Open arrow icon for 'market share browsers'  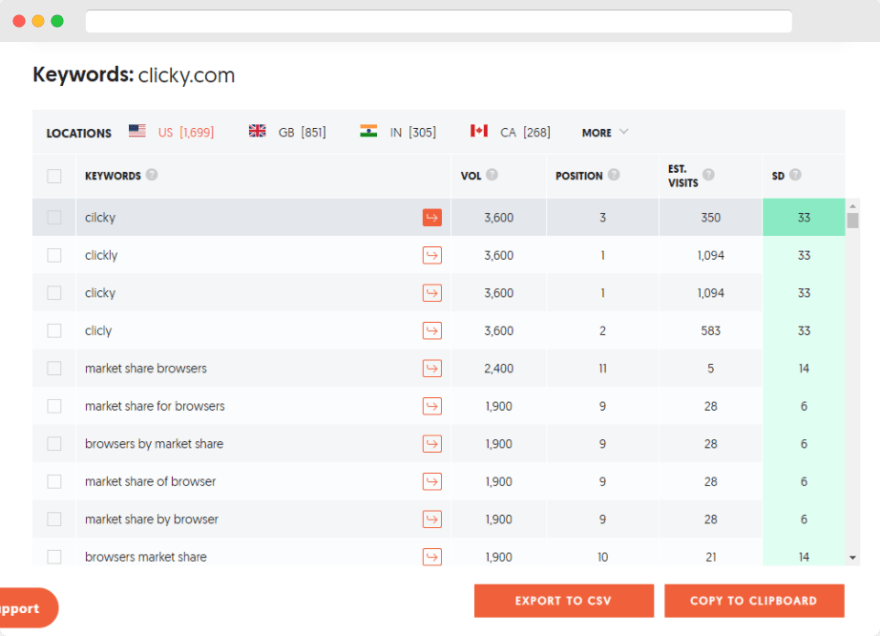coord(432,368)
